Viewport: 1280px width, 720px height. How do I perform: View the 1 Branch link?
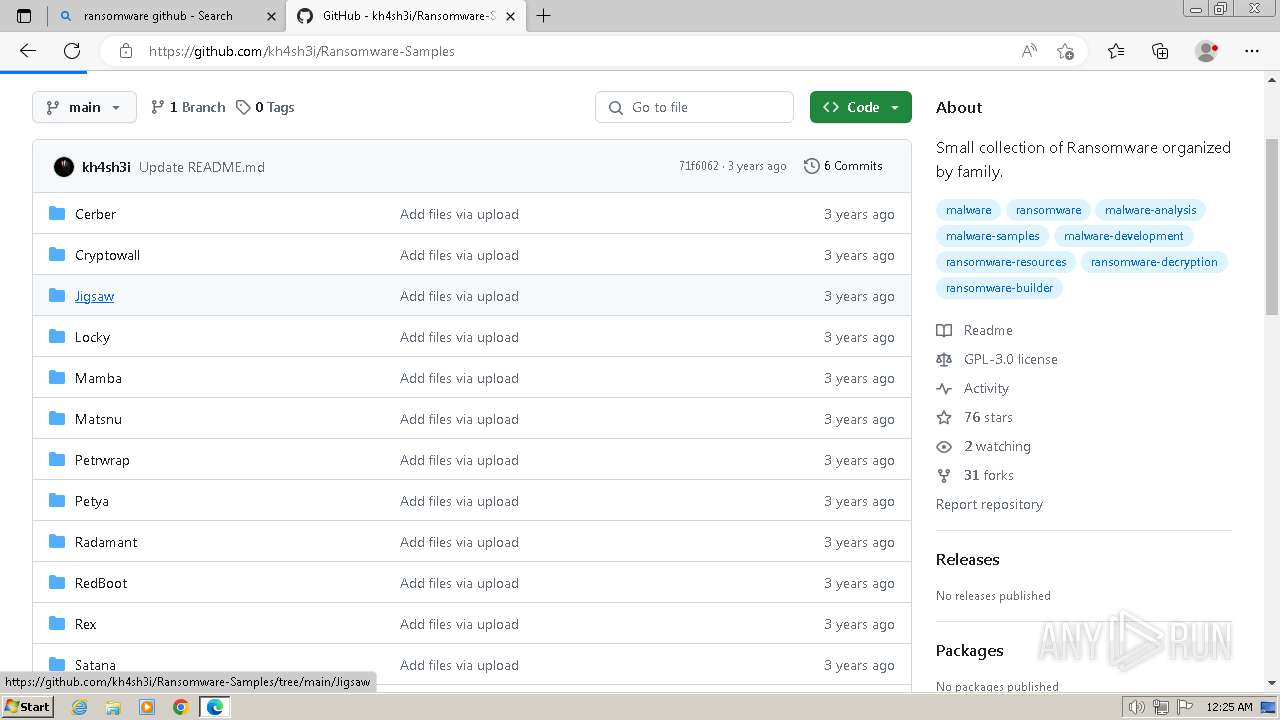tap(188, 107)
